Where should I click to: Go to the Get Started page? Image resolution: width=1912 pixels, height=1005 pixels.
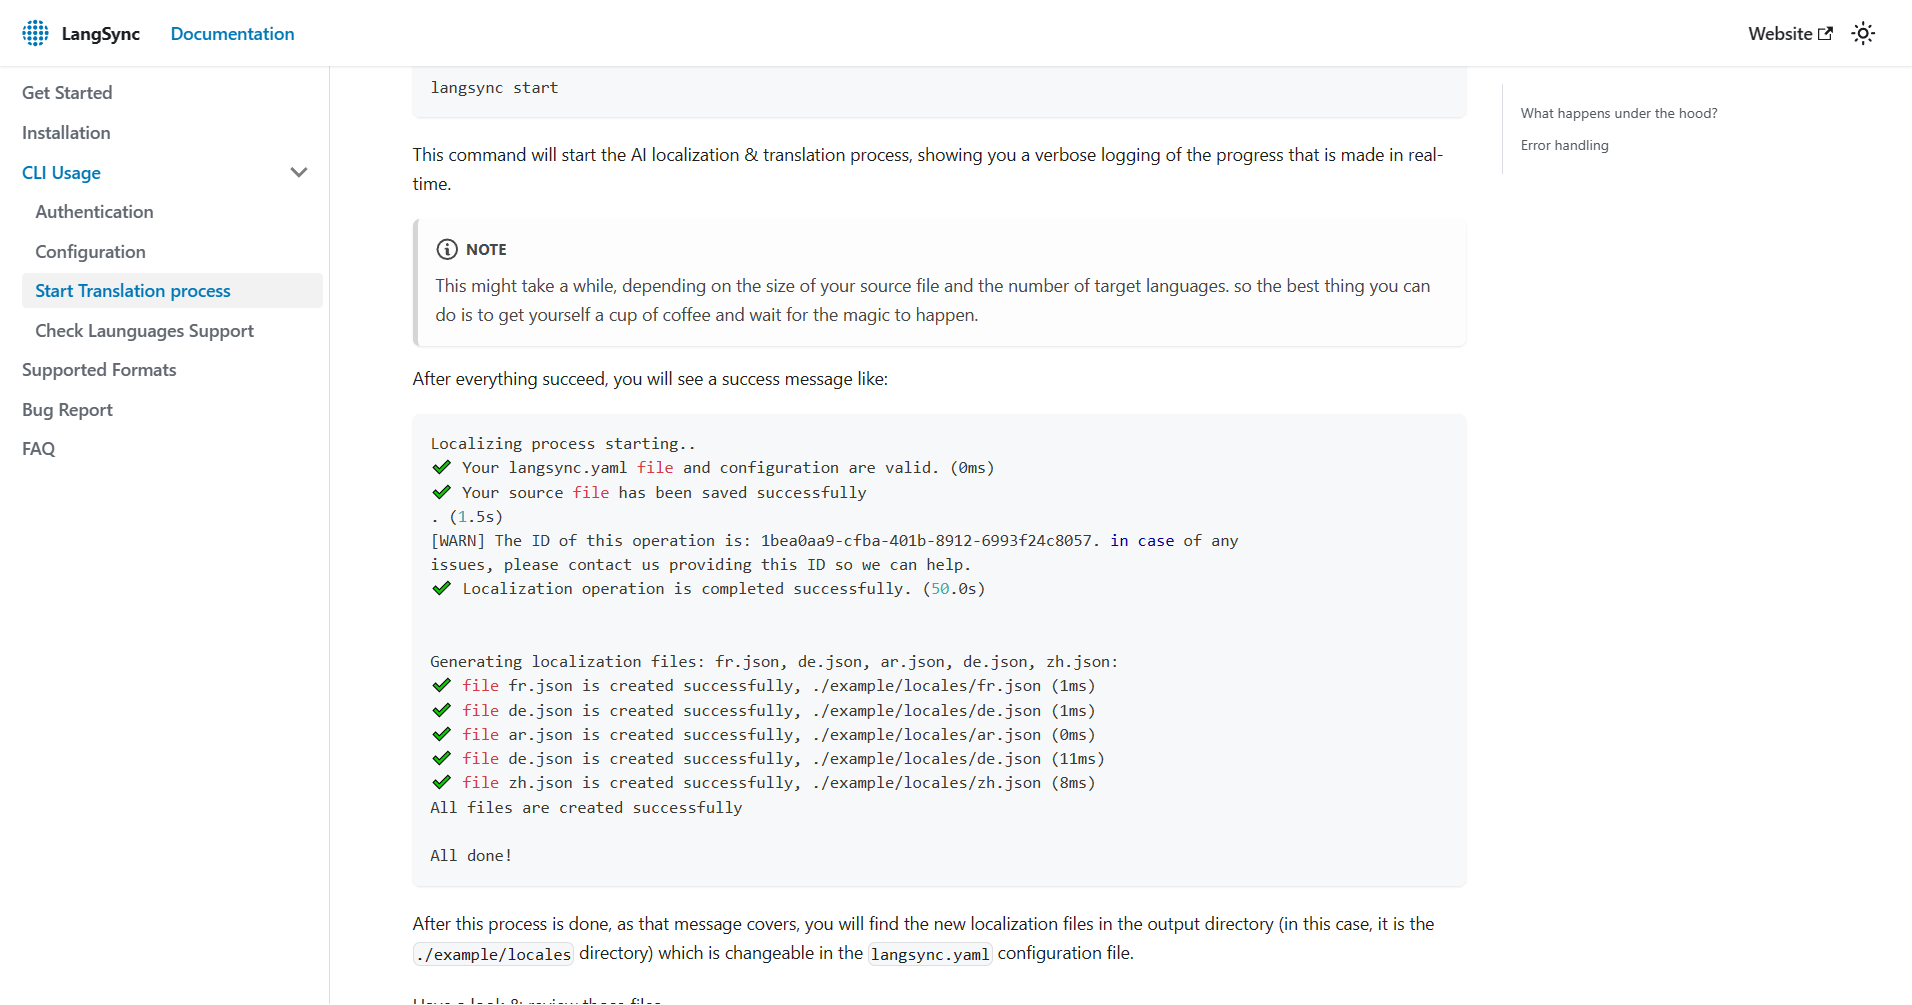click(x=67, y=93)
